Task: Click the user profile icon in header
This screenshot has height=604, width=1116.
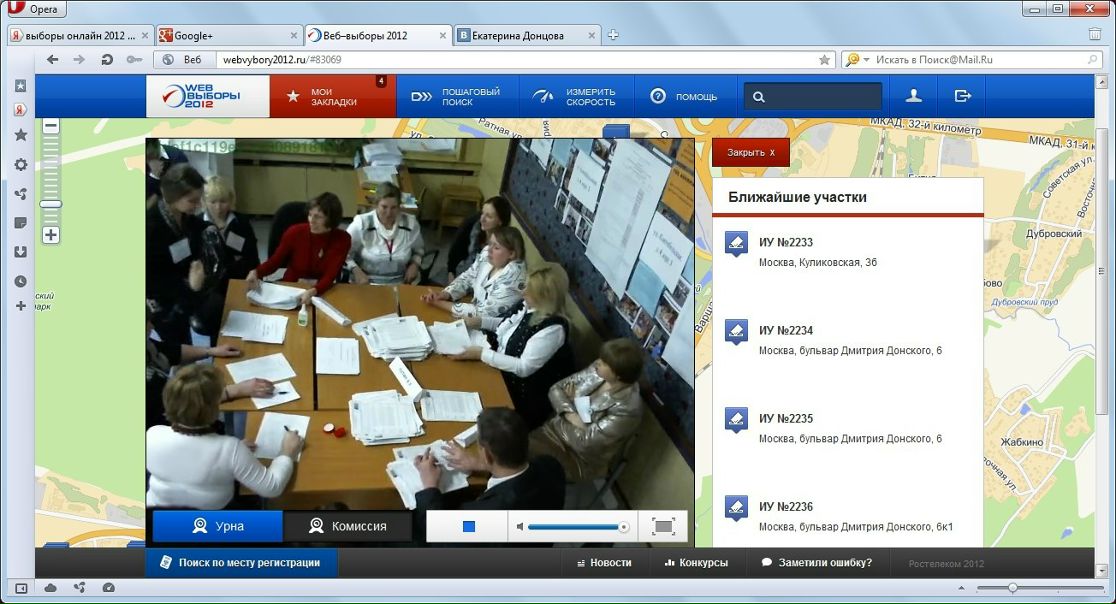Action: pos(913,97)
